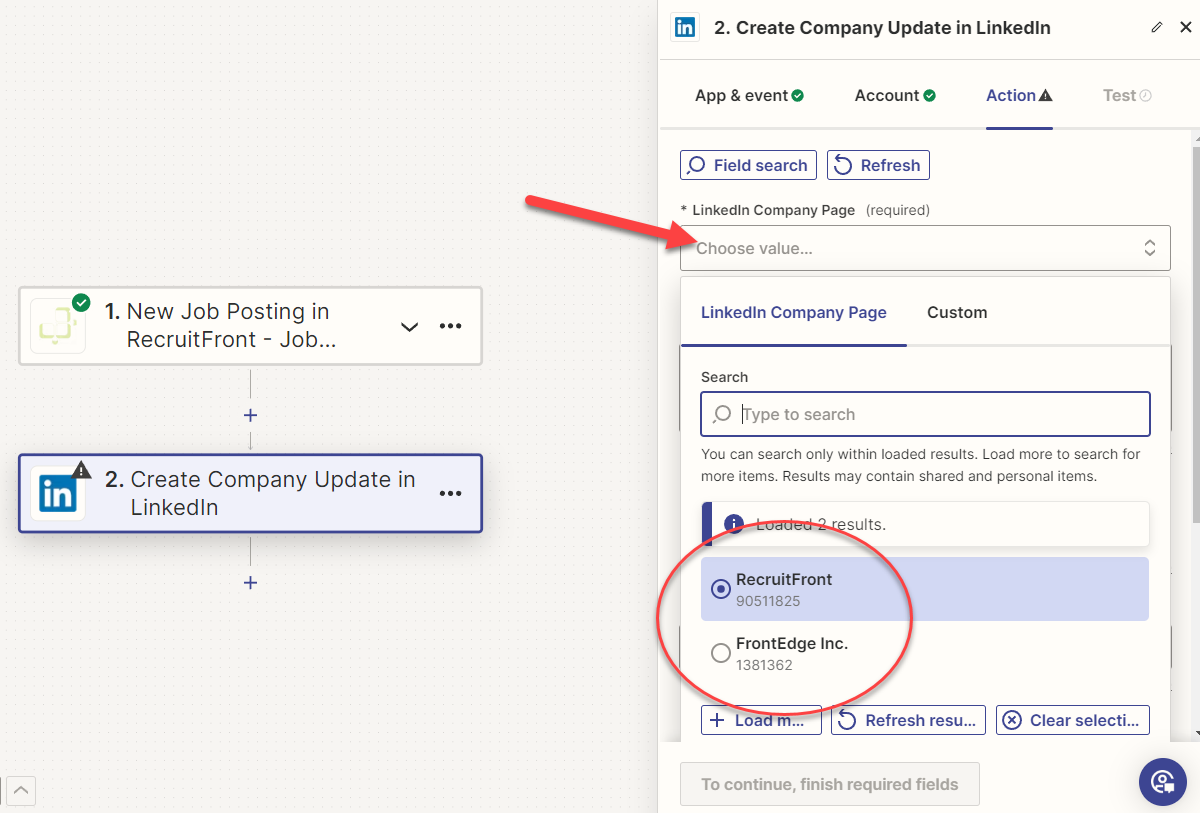1200x813 pixels.
Task: Click the Clear selection button
Action: click(x=1073, y=720)
